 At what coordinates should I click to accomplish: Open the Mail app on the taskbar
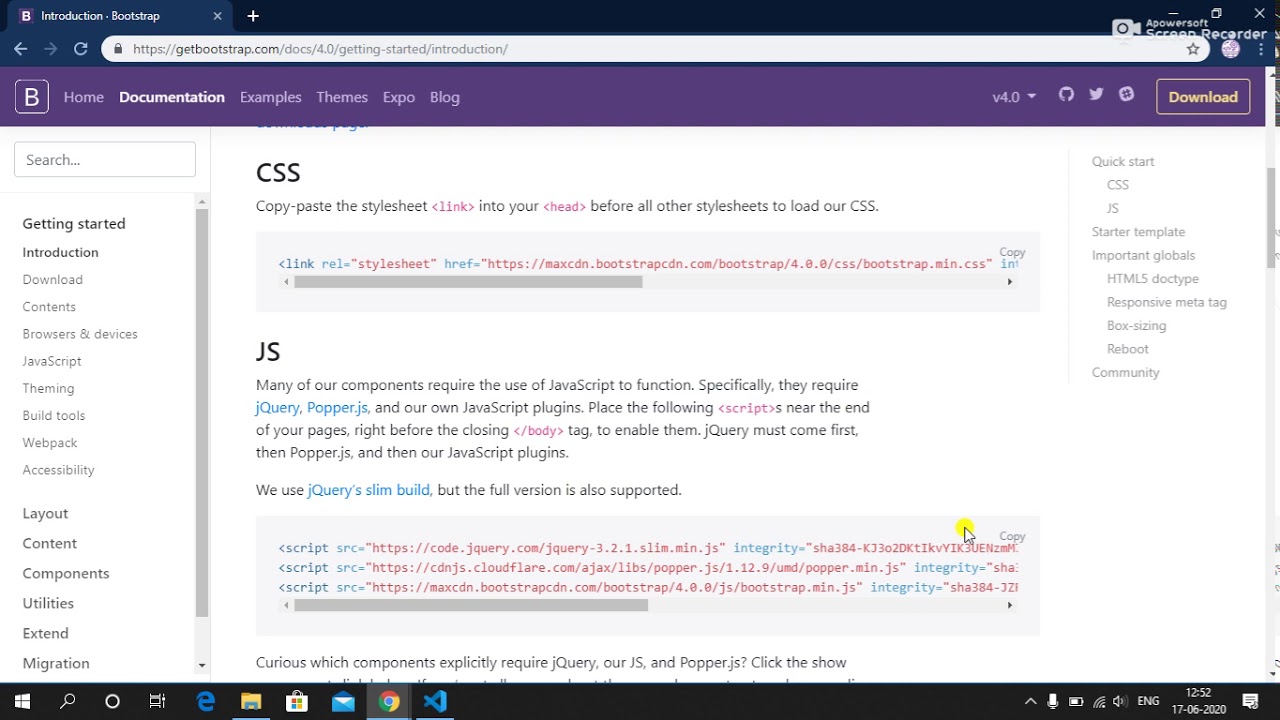[343, 702]
